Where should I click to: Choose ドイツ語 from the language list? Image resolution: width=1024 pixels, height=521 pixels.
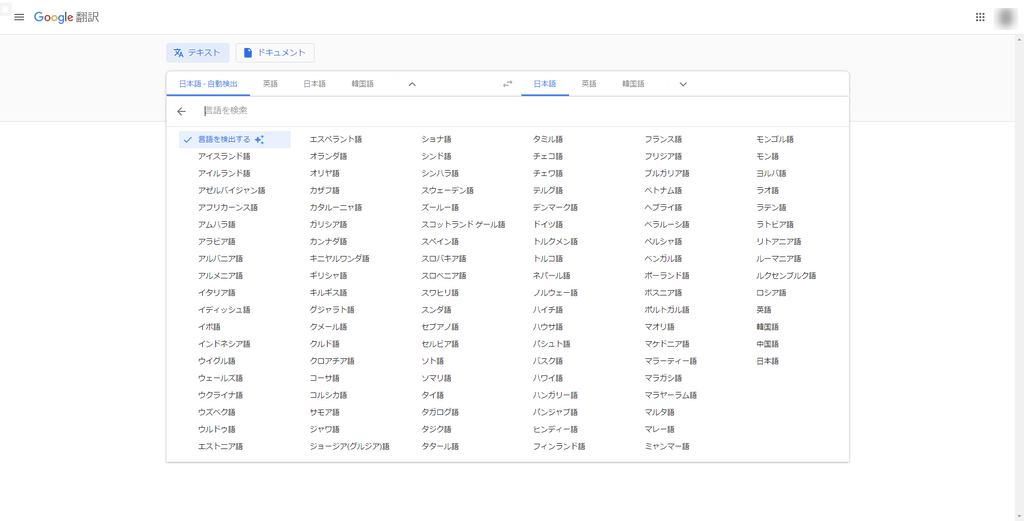550,225
